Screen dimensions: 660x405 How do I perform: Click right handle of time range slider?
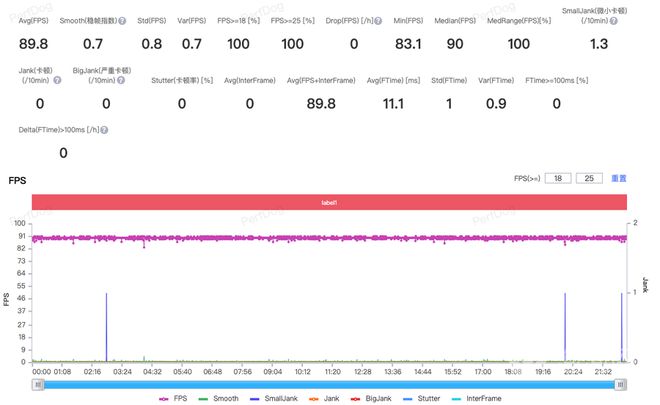tap(622, 383)
